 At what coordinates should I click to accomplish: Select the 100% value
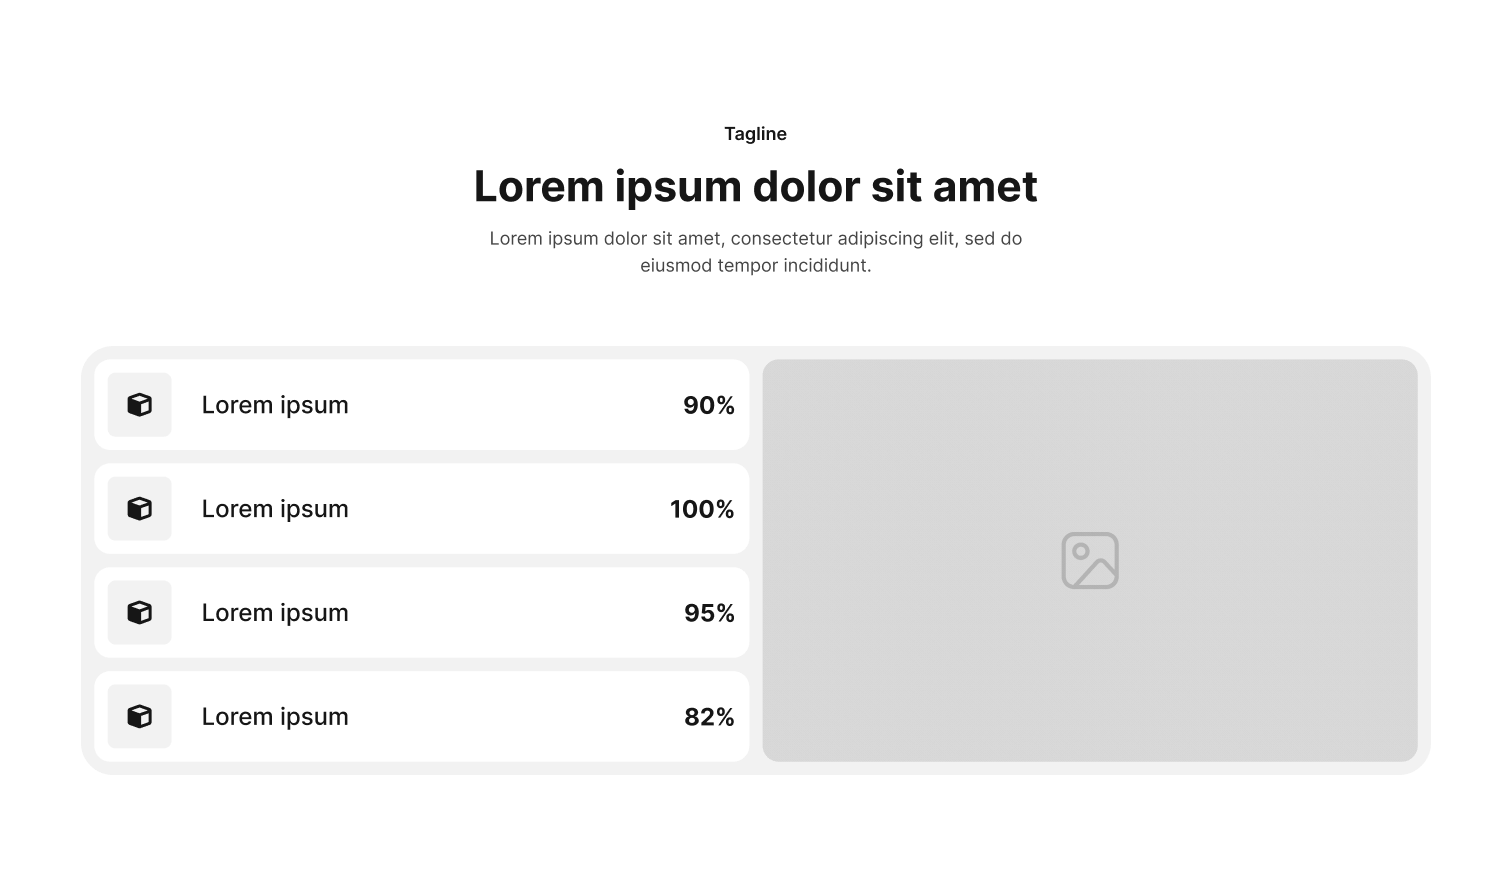click(x=702, y=510)
